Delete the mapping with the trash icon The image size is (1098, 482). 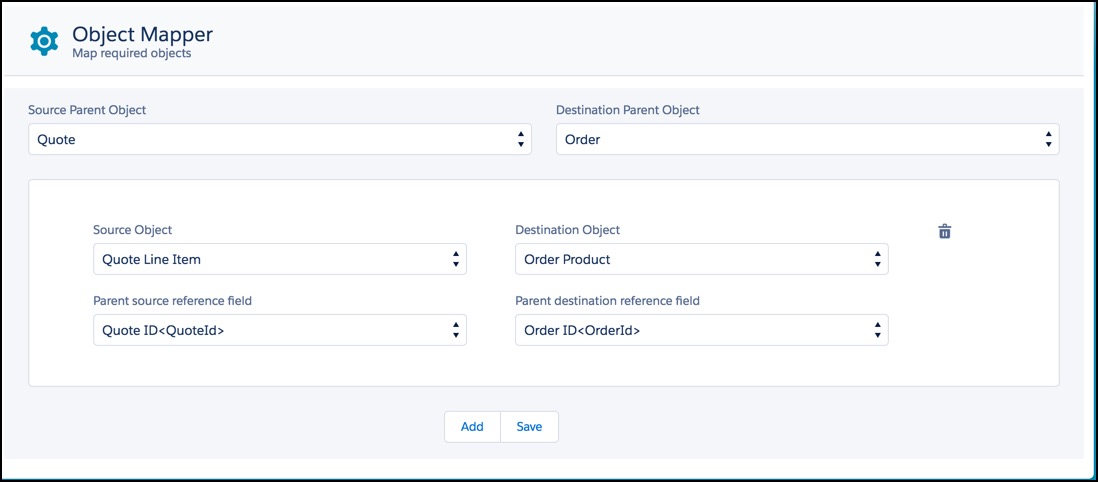pos(945,231)
